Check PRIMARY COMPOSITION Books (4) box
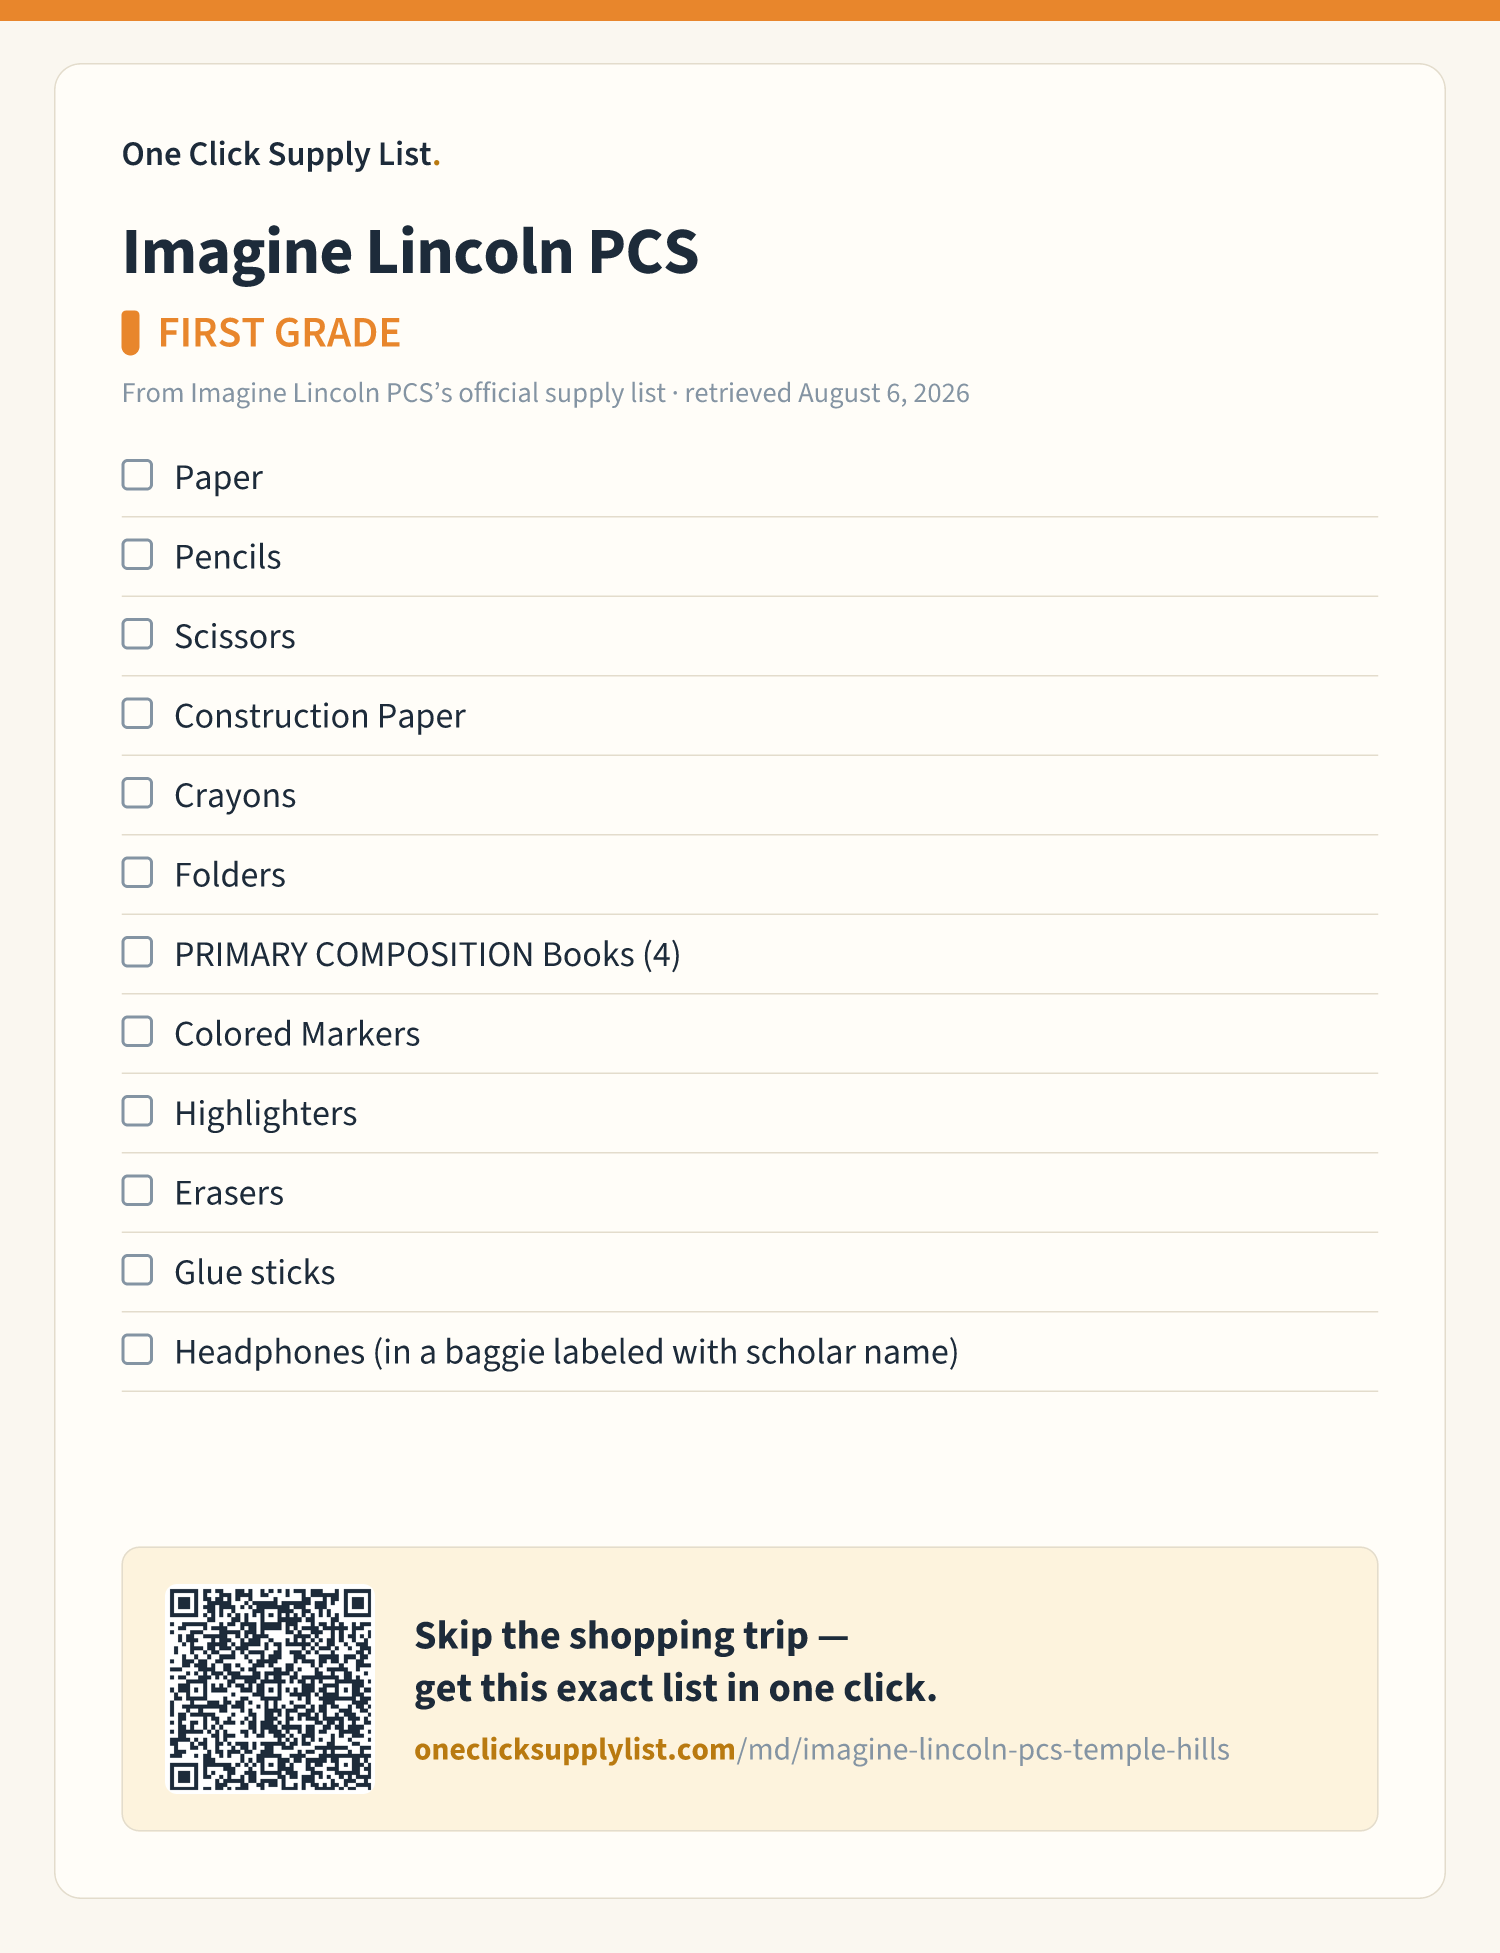The height and width of the screenshot is (1953, 1500). coord(137,952)
